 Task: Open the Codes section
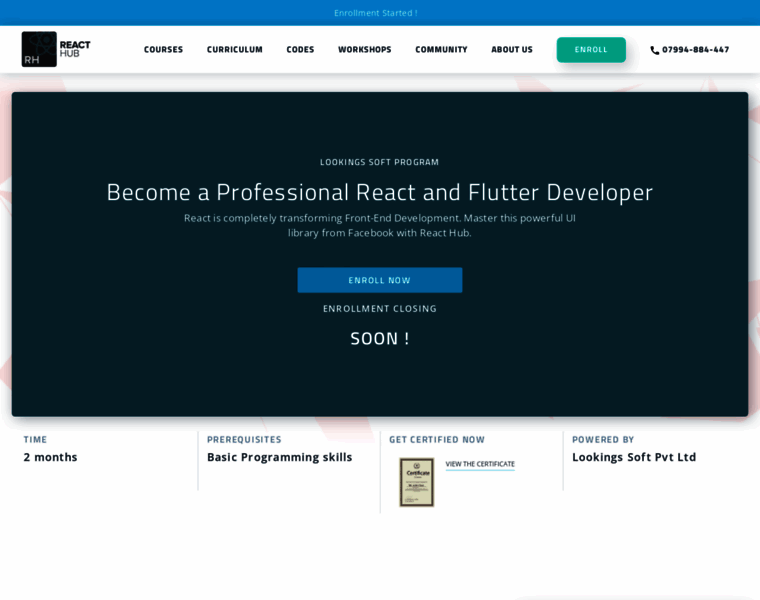(300, 49)
